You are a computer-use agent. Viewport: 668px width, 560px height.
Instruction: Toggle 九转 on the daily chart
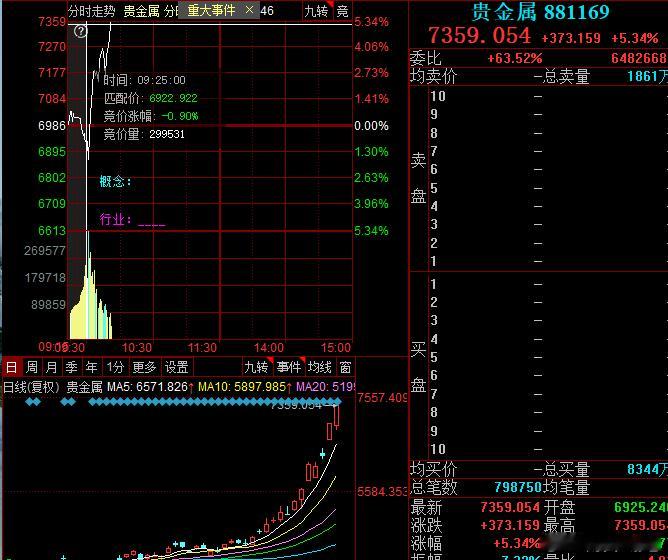[256, 367]
